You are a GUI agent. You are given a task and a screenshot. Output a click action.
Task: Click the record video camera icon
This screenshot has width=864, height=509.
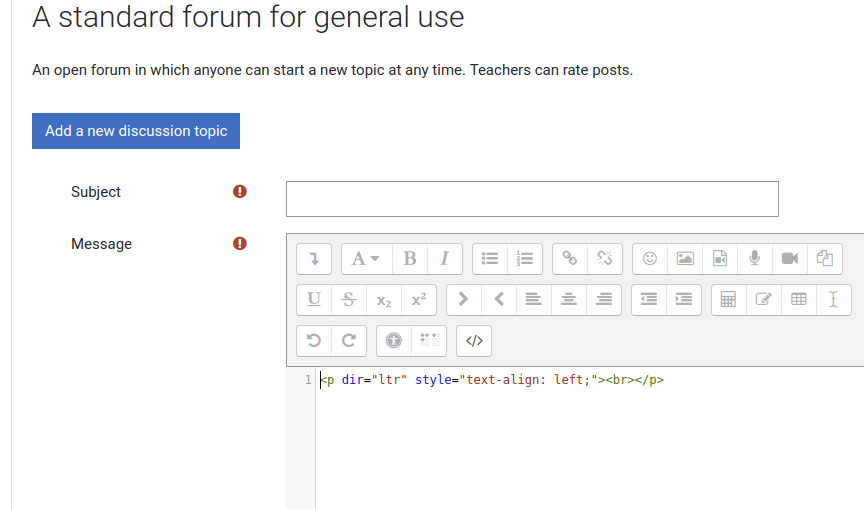[790, 258]
